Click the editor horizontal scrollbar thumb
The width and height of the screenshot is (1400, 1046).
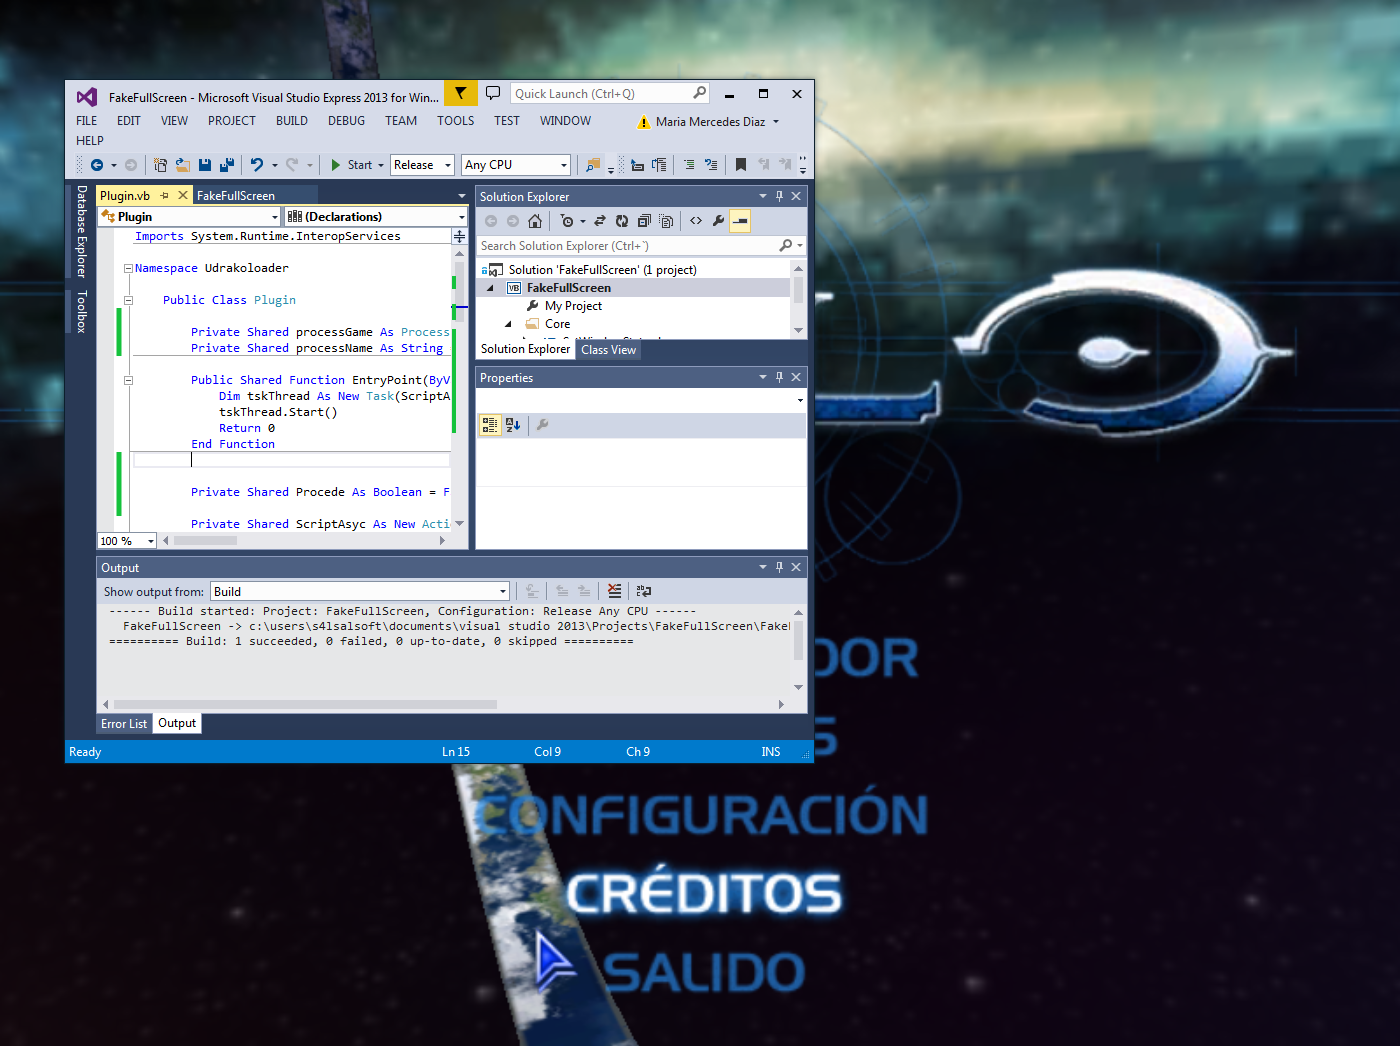point(205,541)
